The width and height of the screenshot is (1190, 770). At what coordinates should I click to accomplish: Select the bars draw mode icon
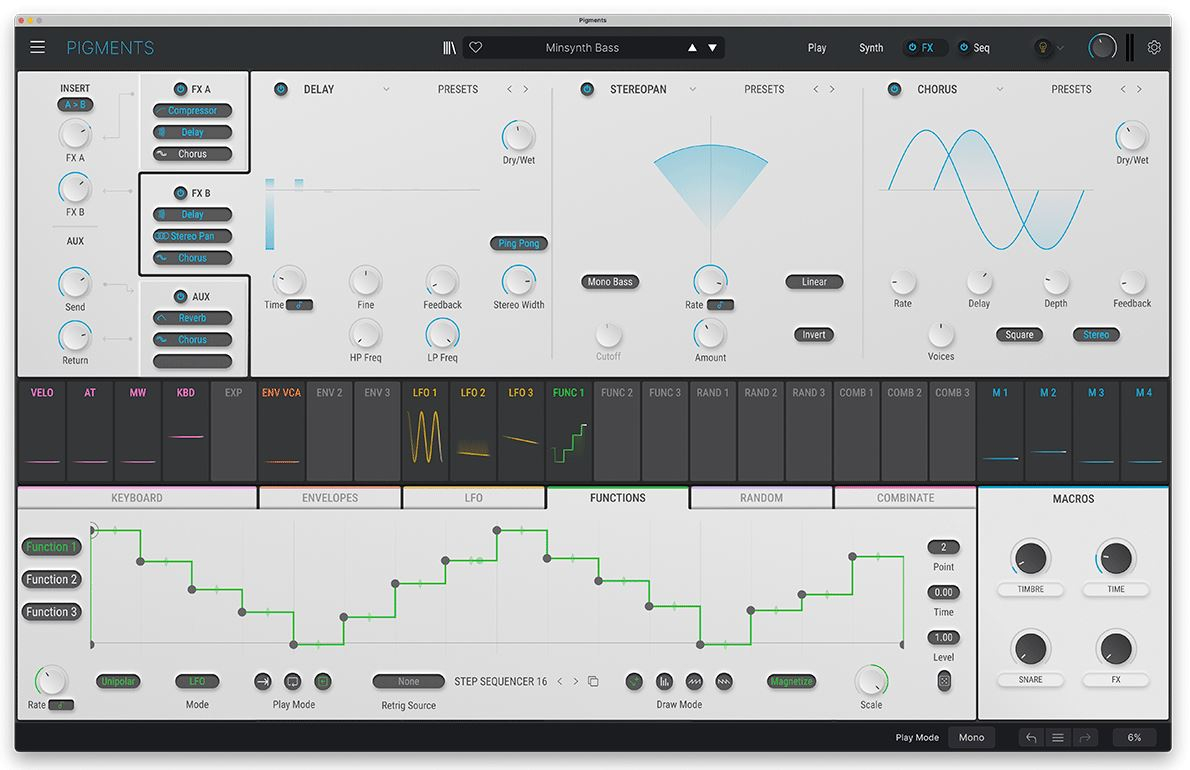pyautogui.click(x=664, y=682)
